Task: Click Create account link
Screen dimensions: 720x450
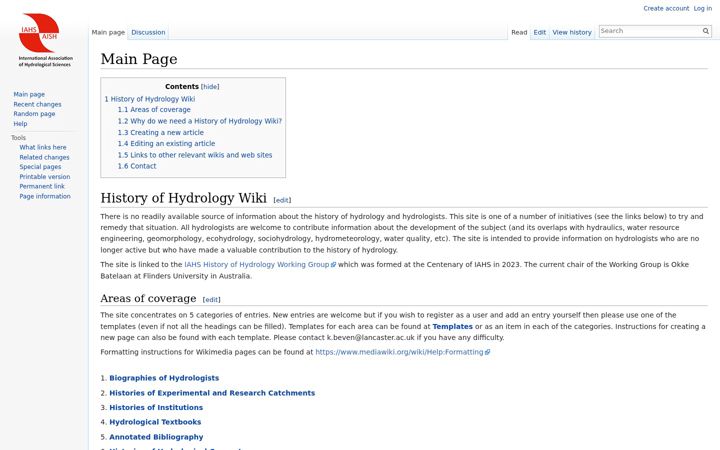Action: (666, 8)
